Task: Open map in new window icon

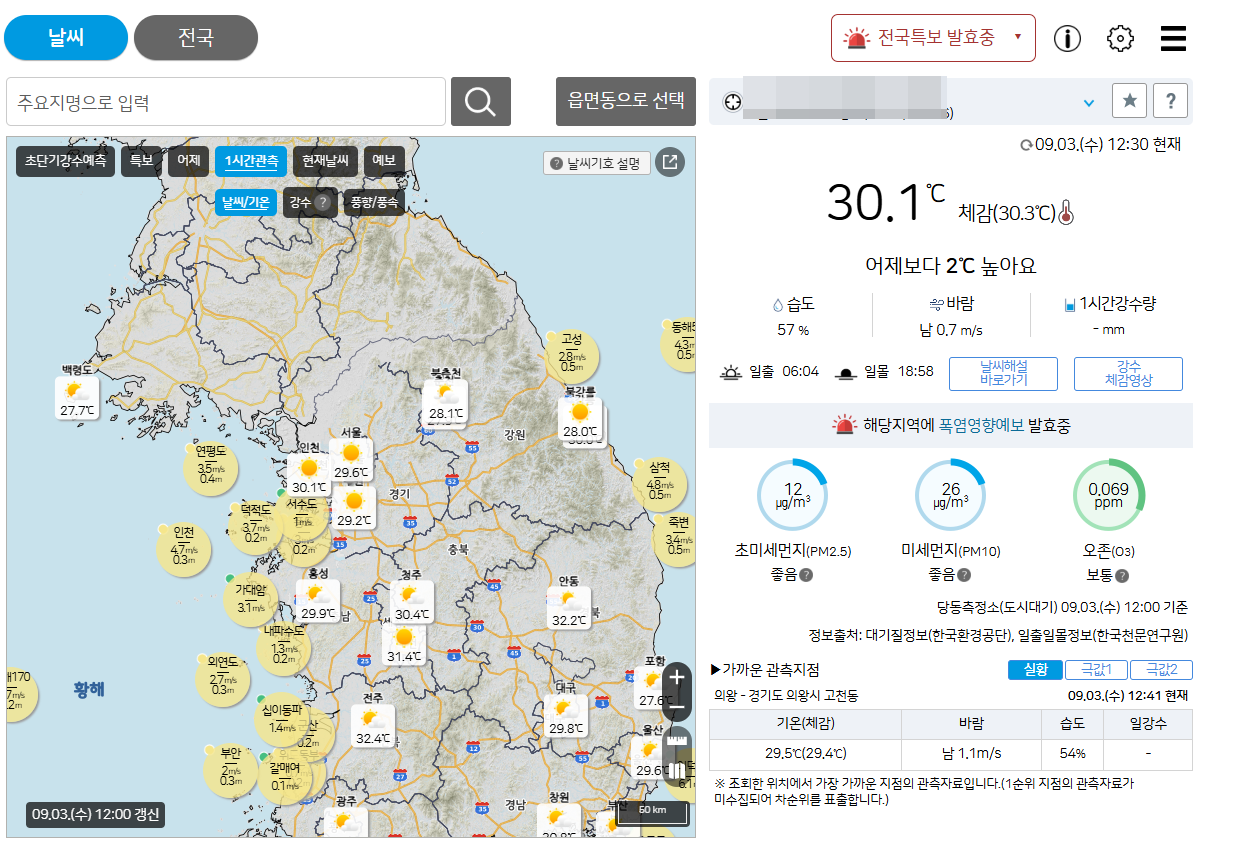Action: (x=670, y=162)
